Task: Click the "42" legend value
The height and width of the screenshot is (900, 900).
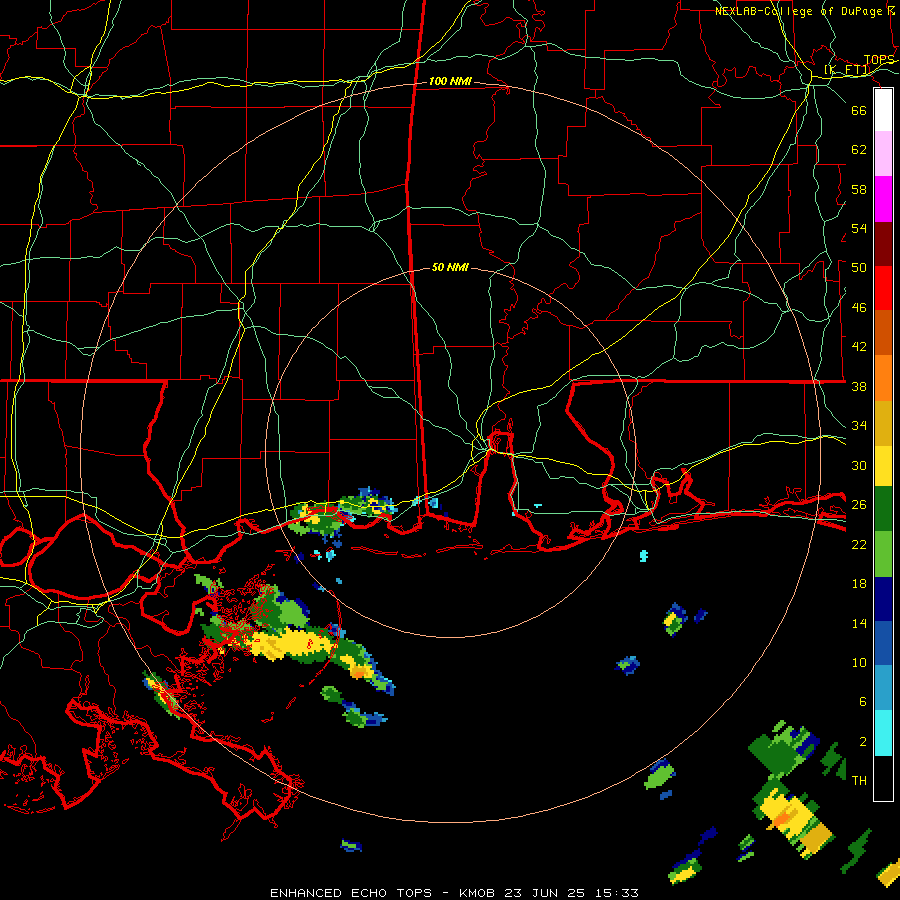Action: [859, 347]
